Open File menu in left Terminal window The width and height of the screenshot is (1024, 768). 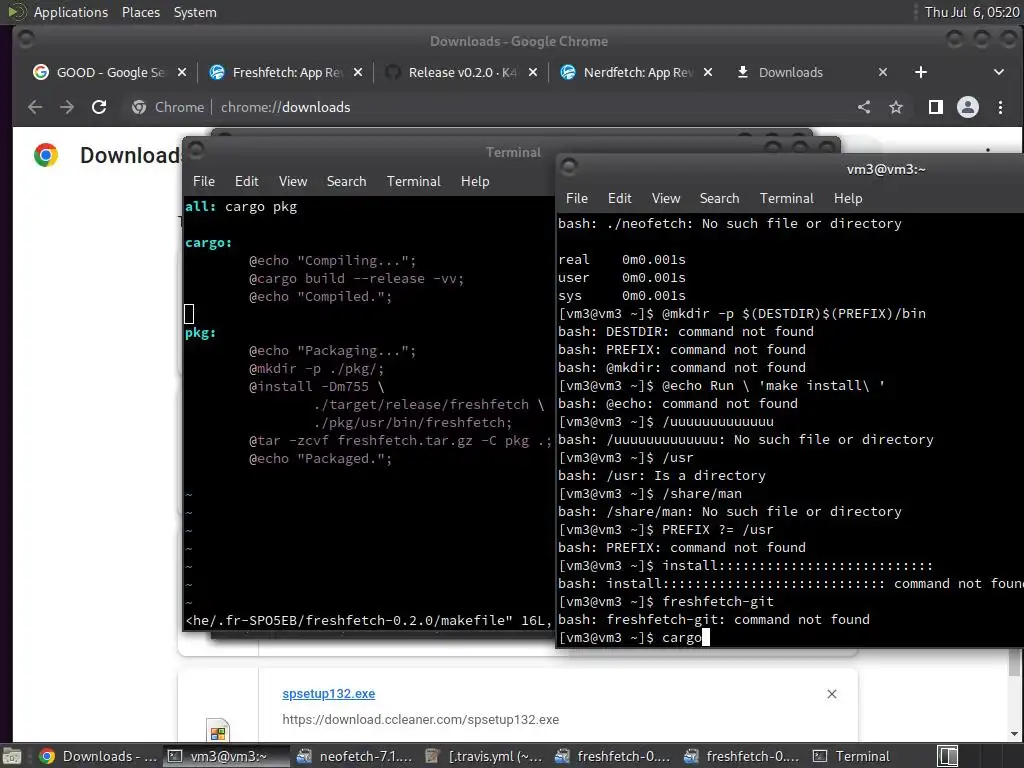click(x=204, y=182)
